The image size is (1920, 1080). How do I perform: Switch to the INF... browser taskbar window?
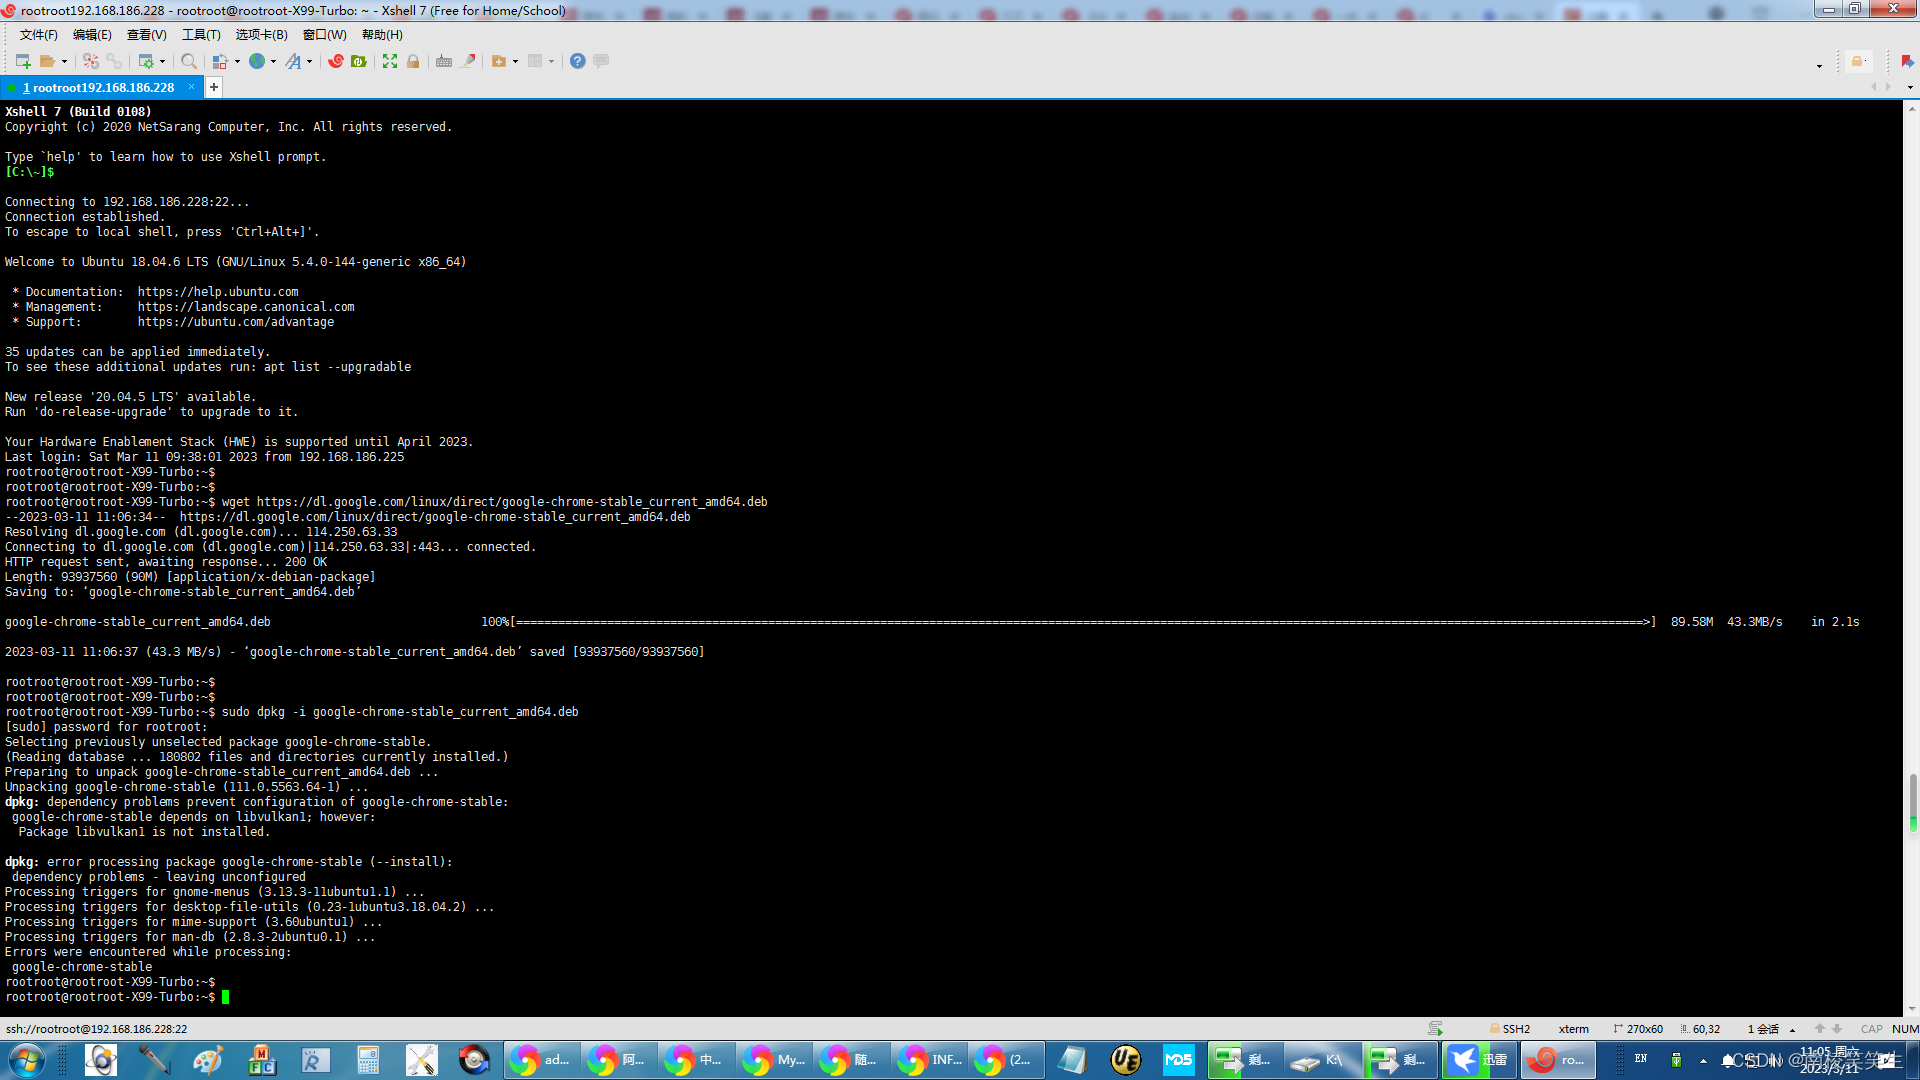pos(928,1060)
